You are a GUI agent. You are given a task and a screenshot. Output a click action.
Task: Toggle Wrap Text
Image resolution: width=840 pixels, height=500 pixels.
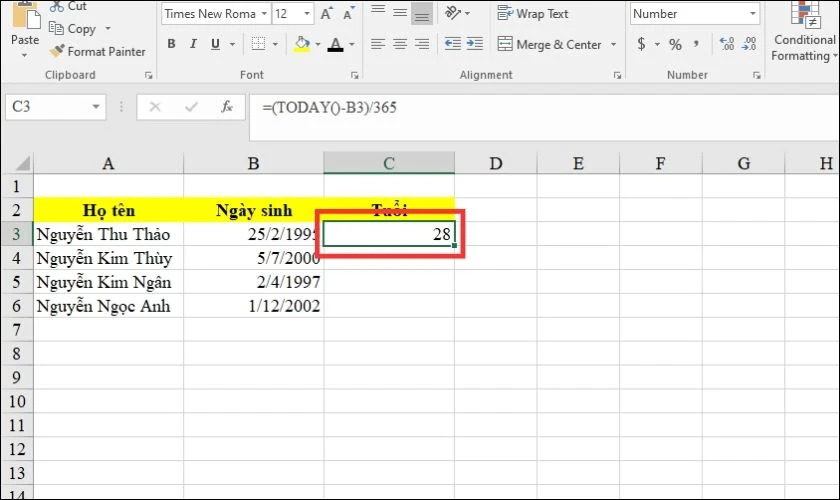[x=532, y=14]
